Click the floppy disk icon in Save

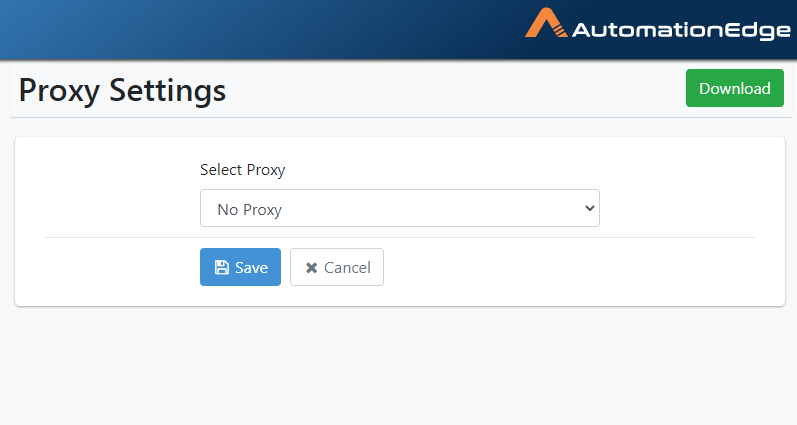[x=222, y=267]
